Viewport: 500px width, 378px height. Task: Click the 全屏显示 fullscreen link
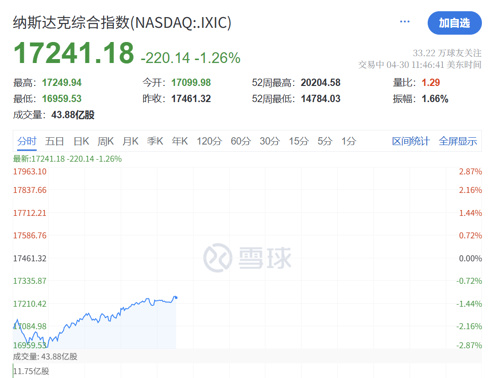[x=458, y=141]
